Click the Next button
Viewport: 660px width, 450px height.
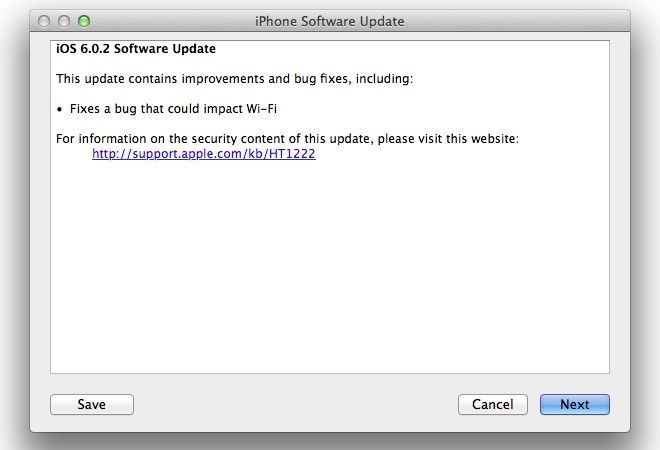pos(574,404)
